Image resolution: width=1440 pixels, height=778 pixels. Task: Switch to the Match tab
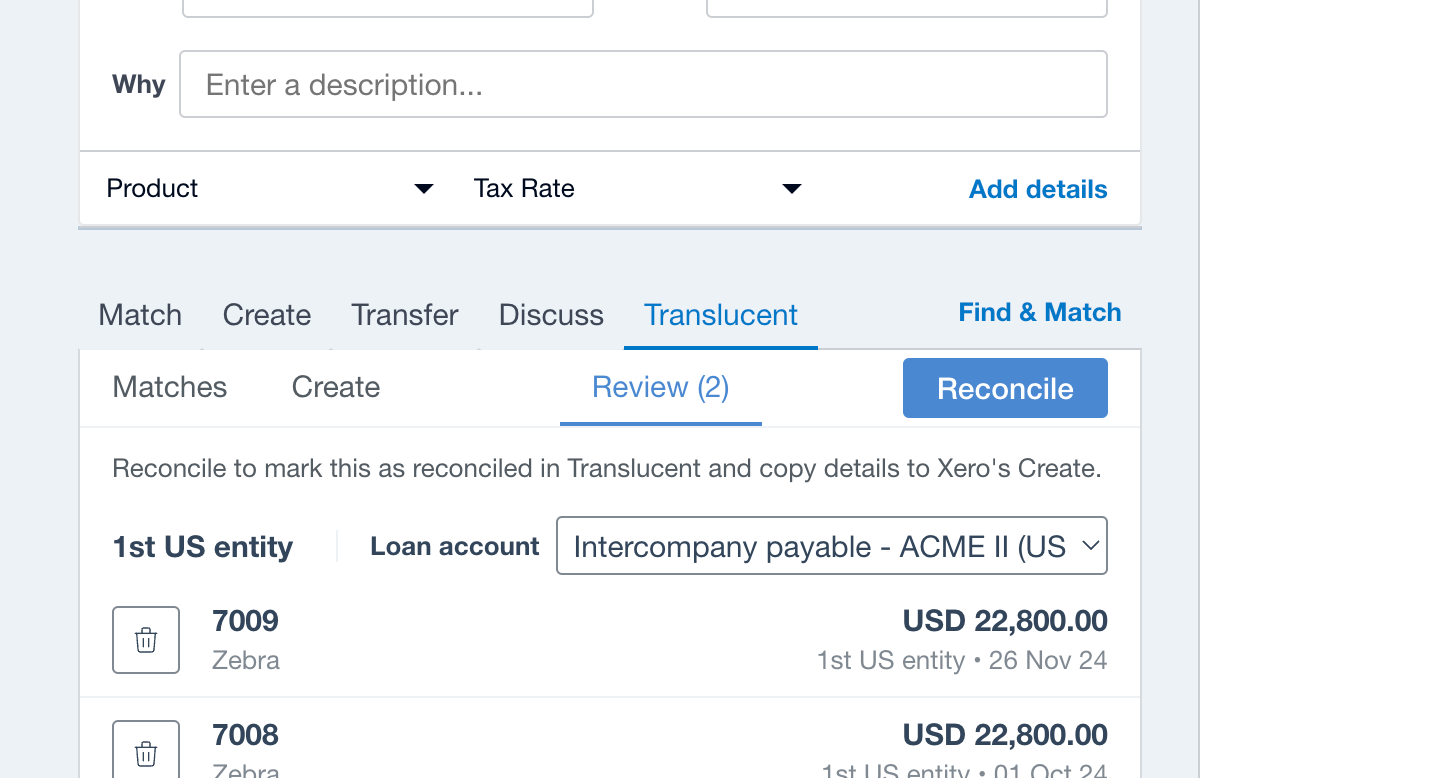(140, 315)
